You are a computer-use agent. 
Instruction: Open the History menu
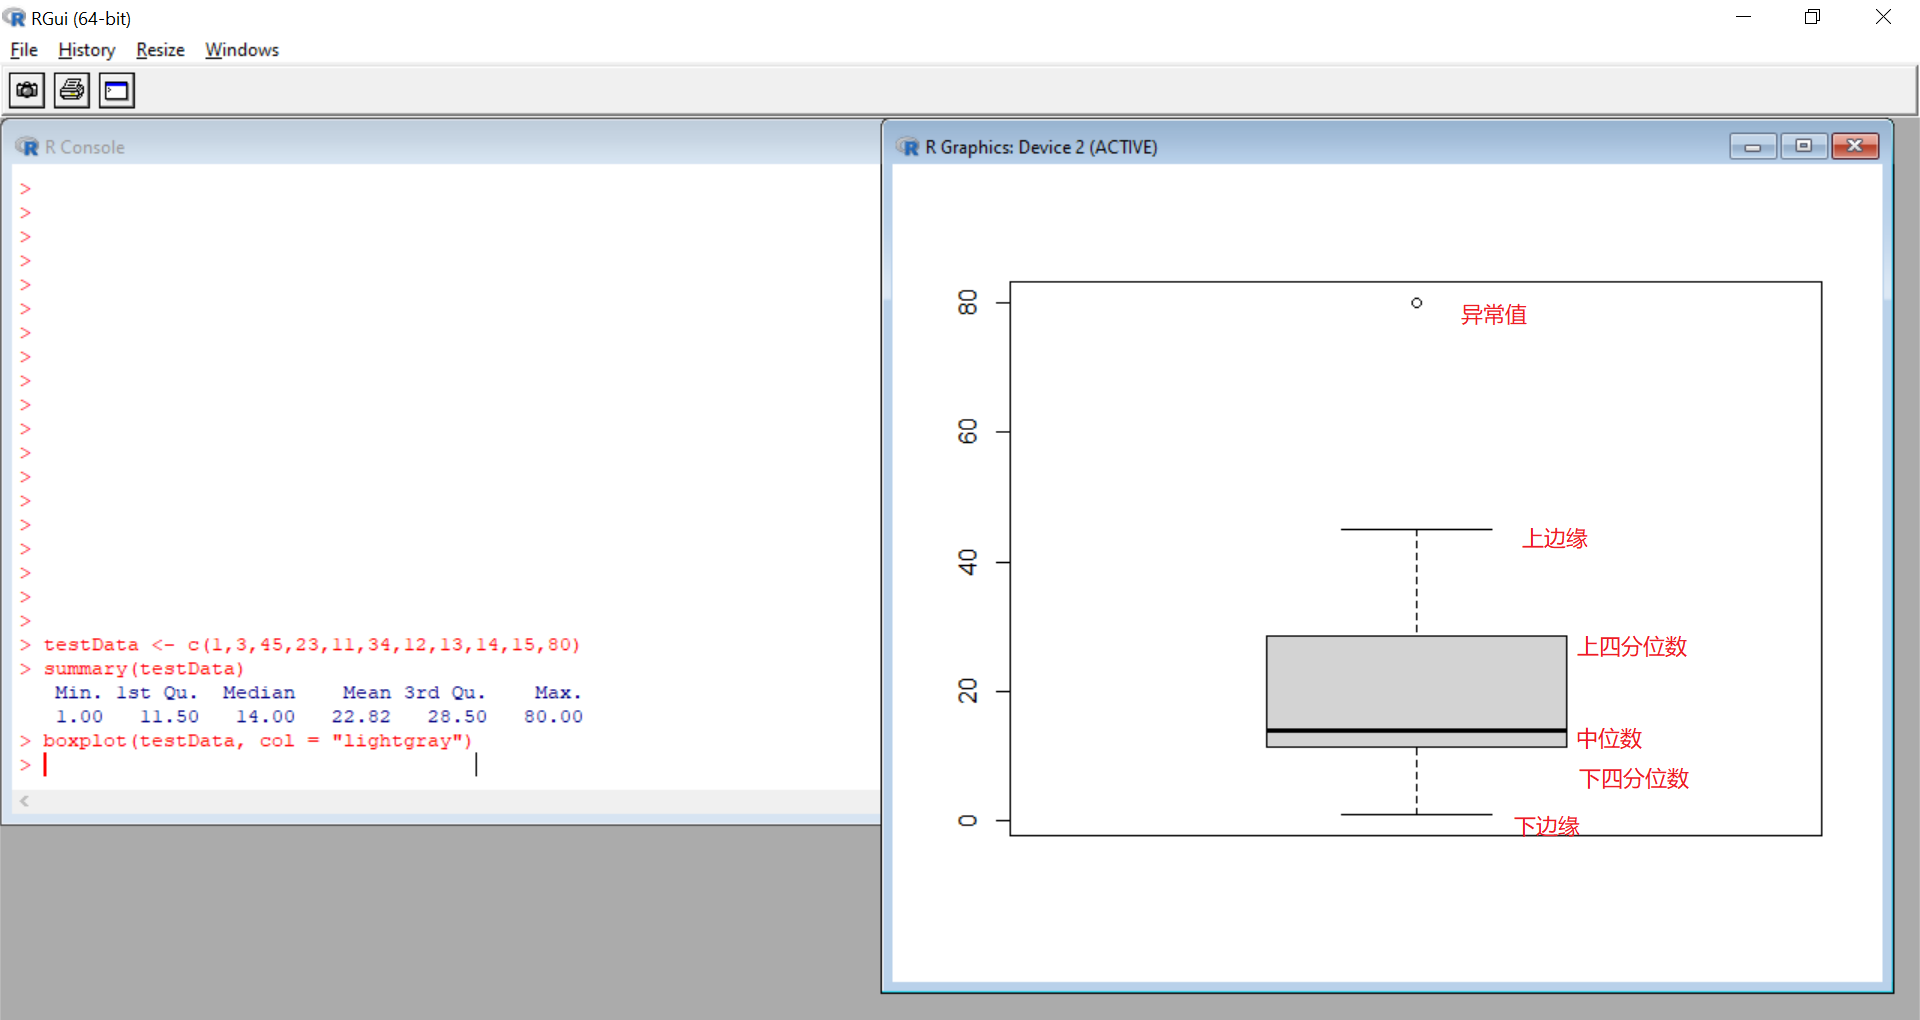tap(87, 50)
